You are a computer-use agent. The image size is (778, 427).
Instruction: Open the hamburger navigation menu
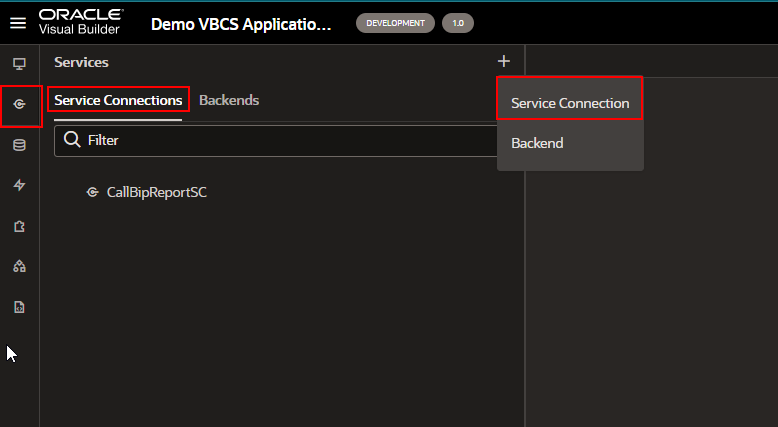(x=18, y=23)
